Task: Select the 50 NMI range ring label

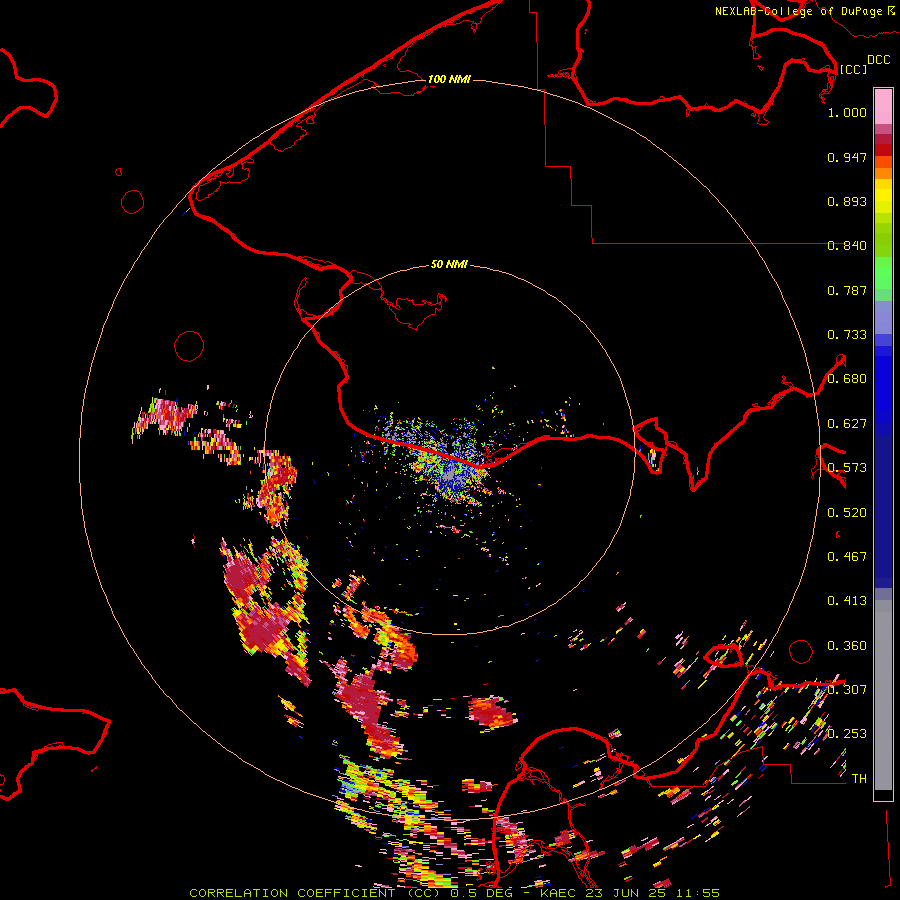Action: click(x=449, y=264)
